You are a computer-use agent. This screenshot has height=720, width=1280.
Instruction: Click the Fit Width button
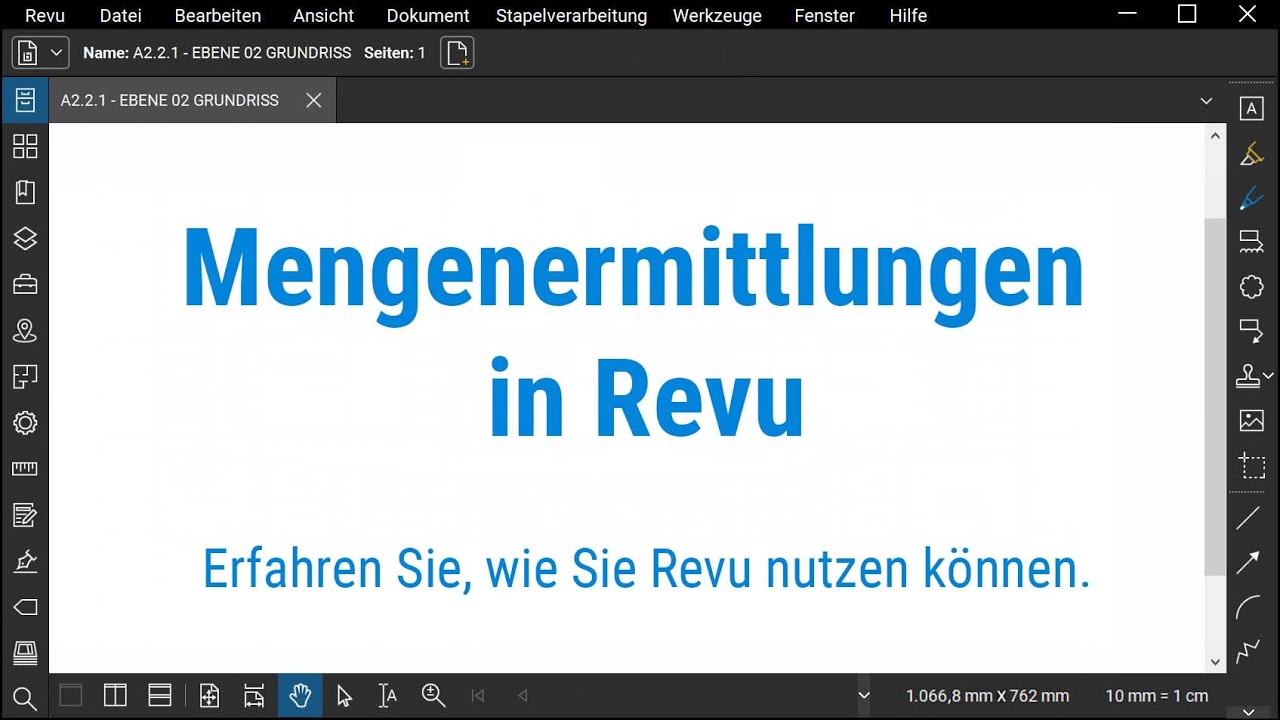pos(254,695)
